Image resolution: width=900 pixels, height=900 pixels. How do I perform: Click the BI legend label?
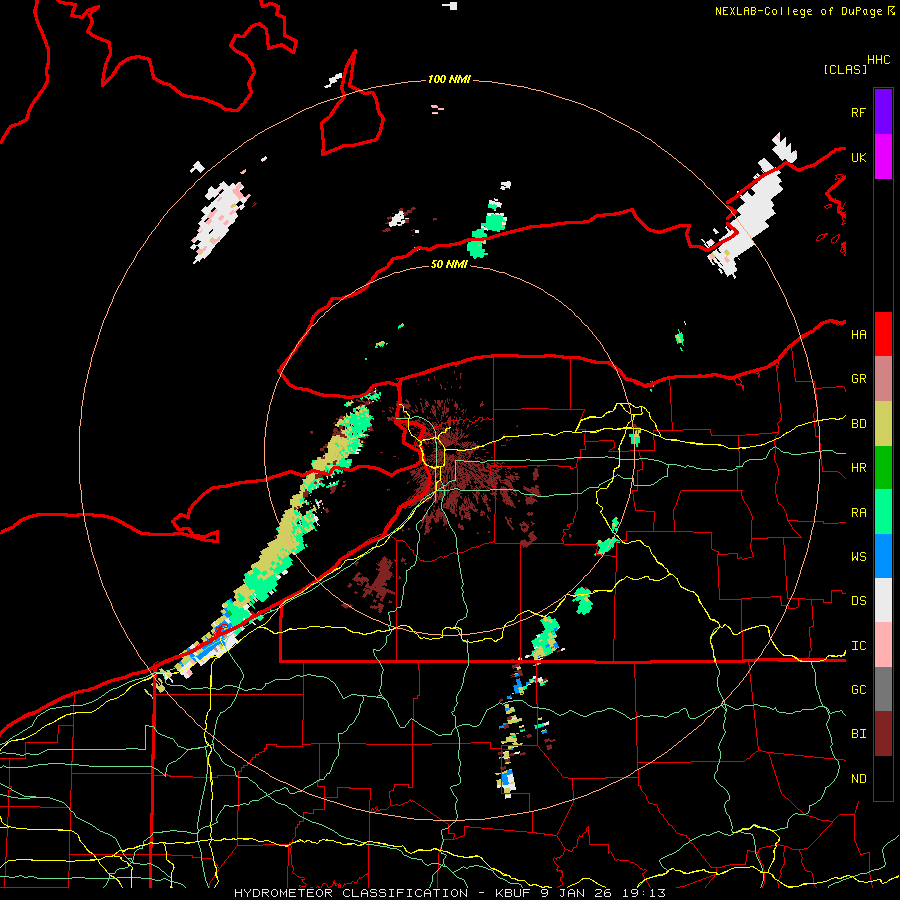pos(858,734)
